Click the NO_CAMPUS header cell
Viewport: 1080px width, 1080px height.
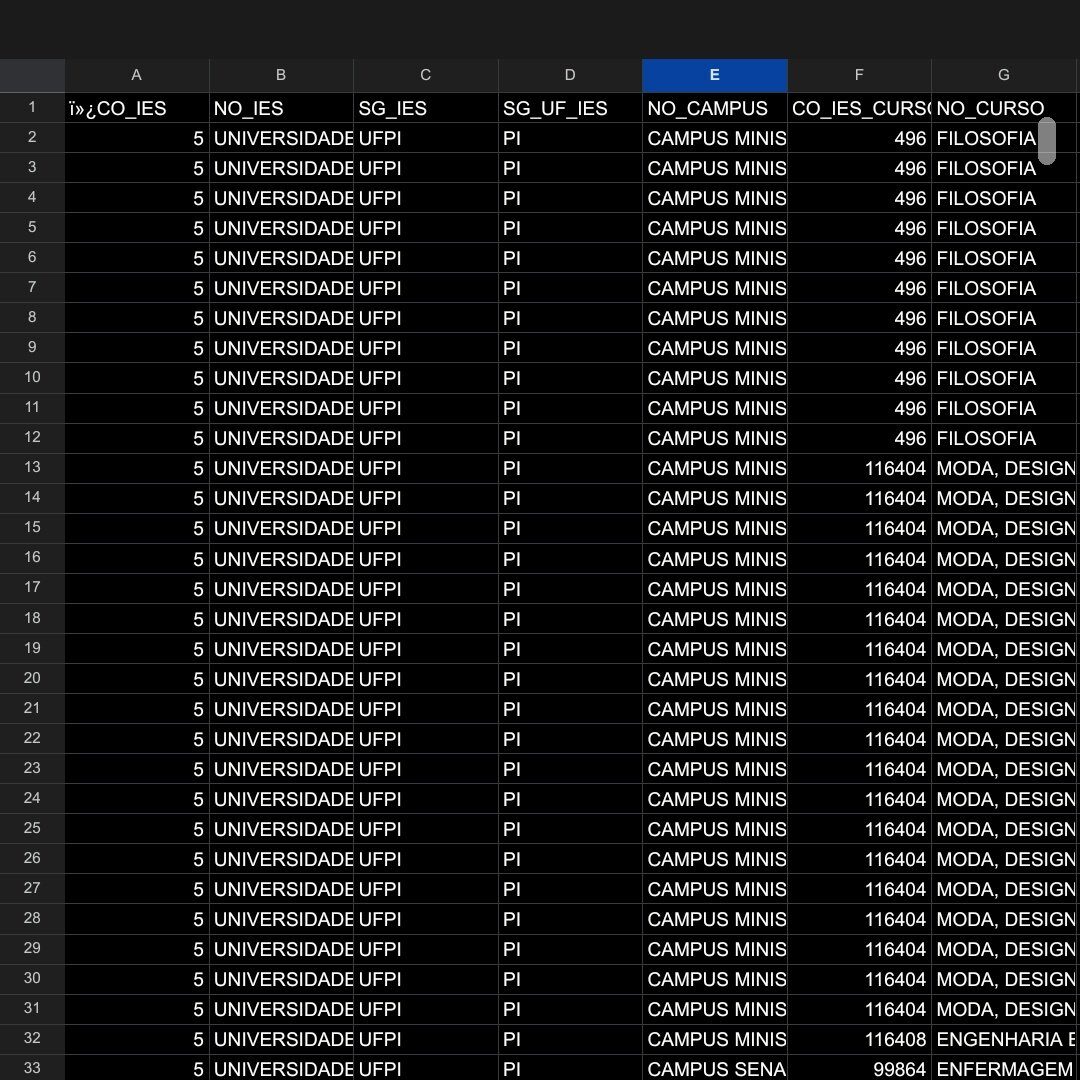click(x=715, y=108)
